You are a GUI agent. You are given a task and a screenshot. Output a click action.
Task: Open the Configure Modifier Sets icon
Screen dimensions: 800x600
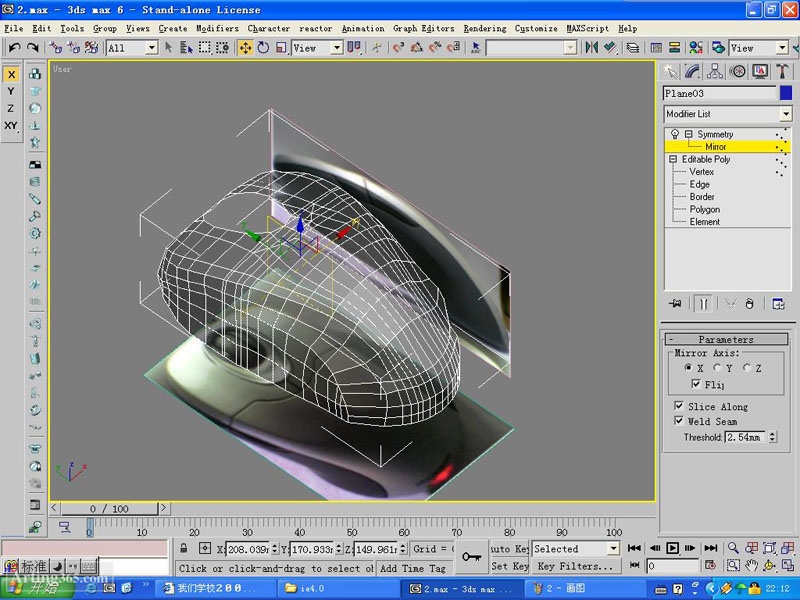[x=778, y=304]
